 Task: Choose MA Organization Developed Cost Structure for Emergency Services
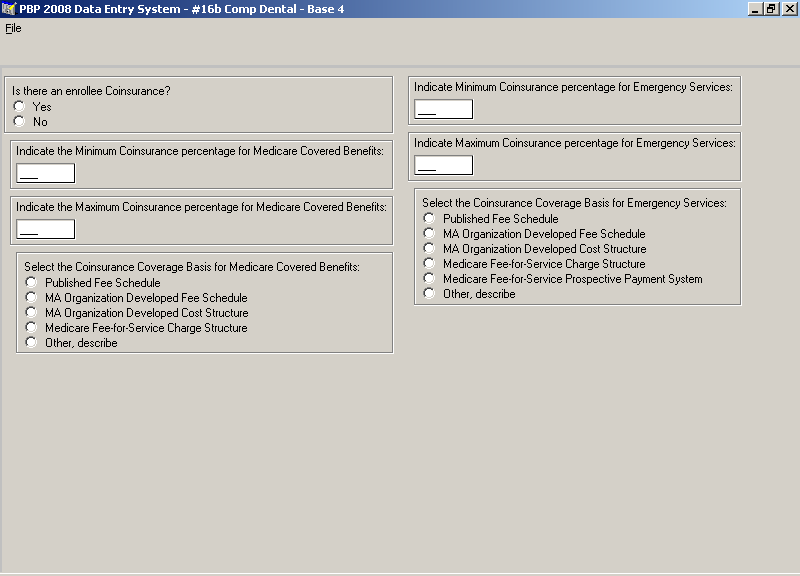[x=429, y=248]
